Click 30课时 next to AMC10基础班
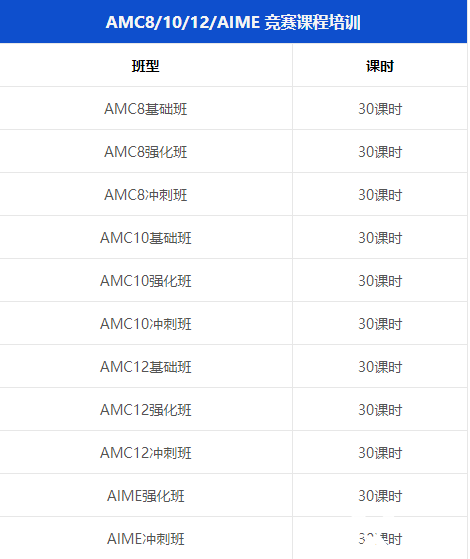Image resolution: width=470 pixels, height=559 pixels. click(x=380, y=238)
